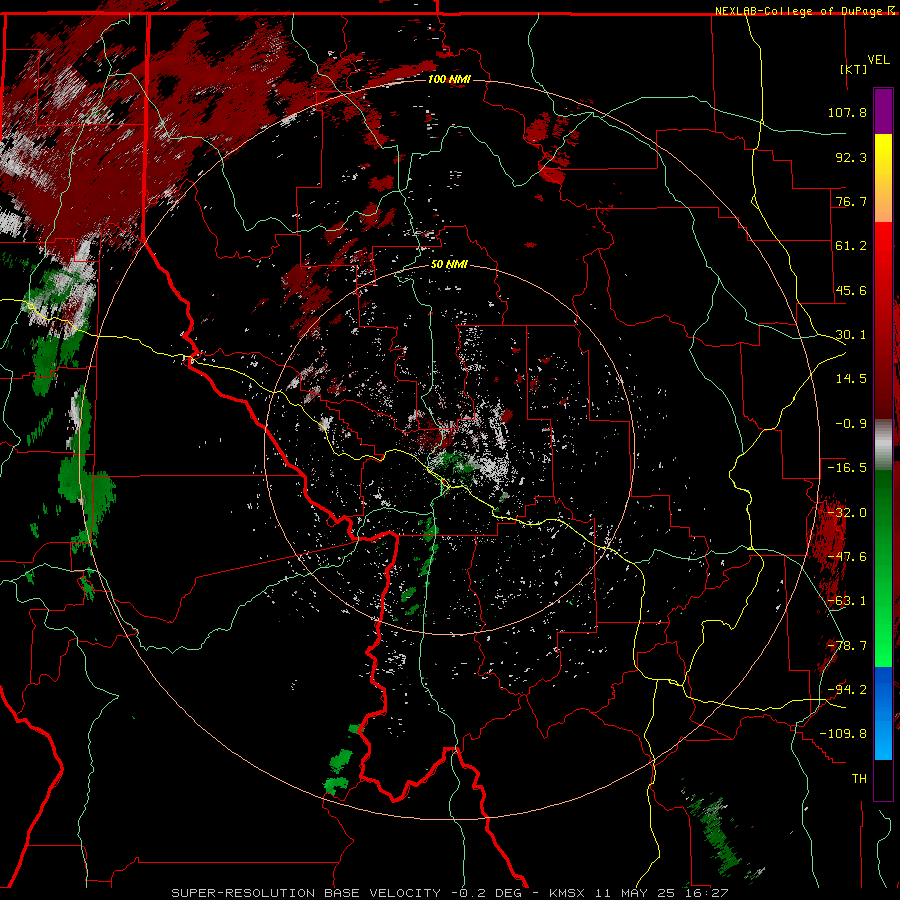Click the blue segment of velocity color bar

(x=883, y=713)
